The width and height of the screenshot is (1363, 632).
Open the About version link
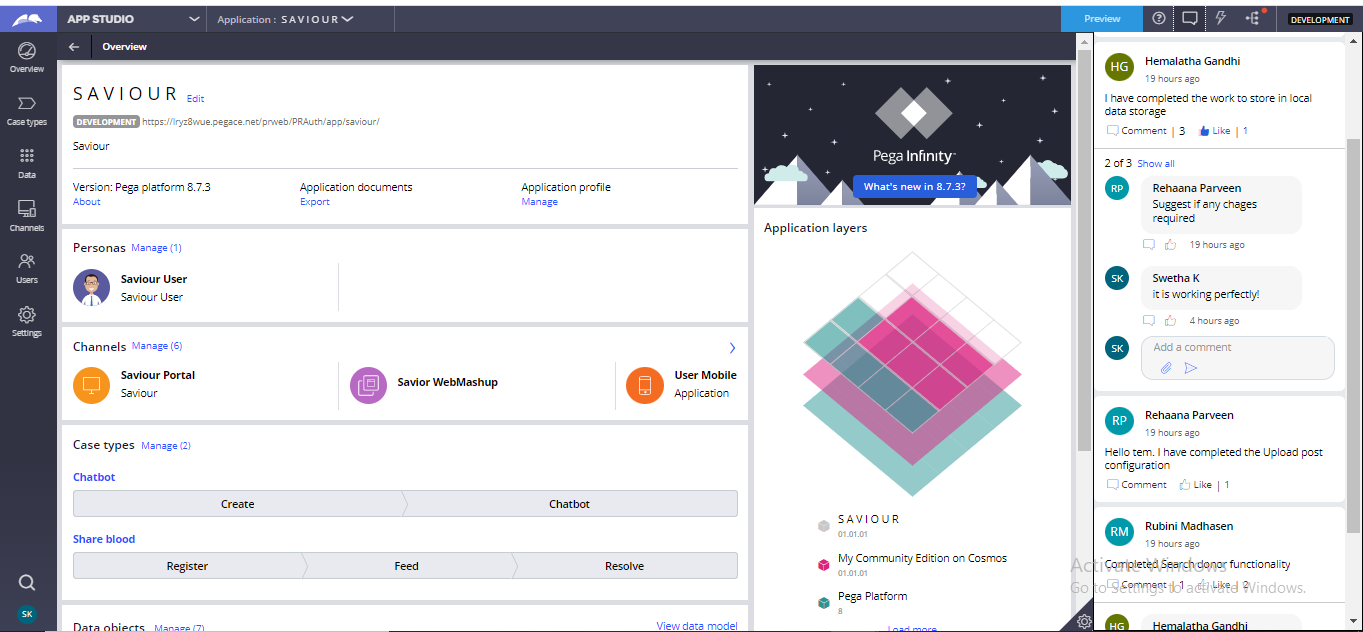(87, 202)
